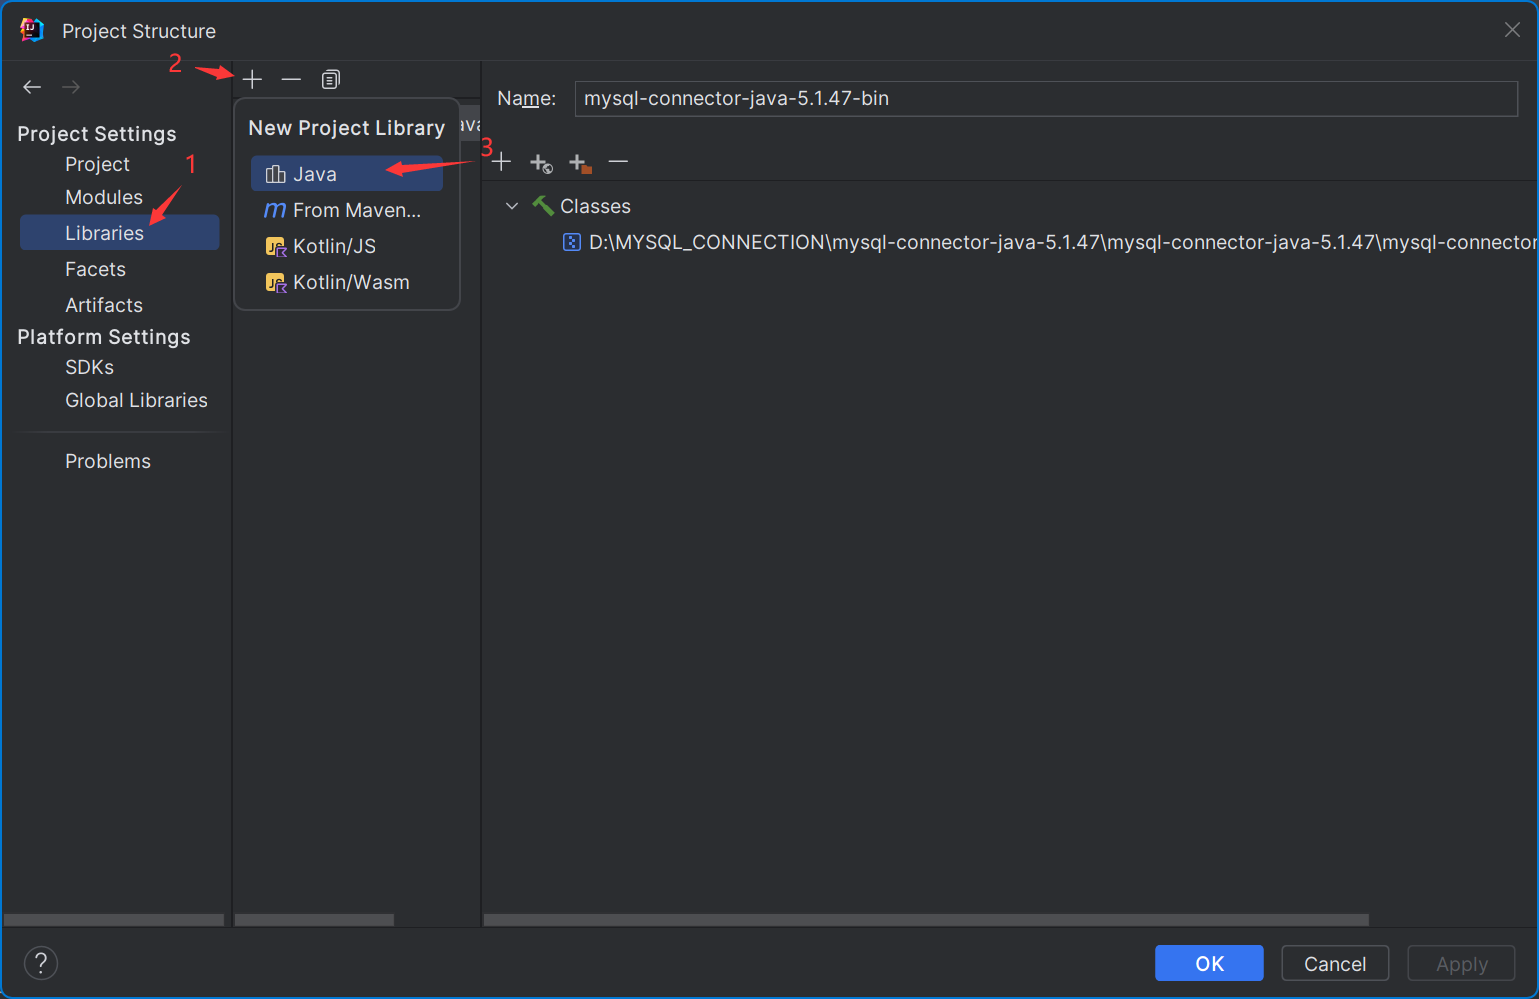This screenshot has height=999, width=1539.
Task: Click the Exclude root icon
Action: (580, 162)
